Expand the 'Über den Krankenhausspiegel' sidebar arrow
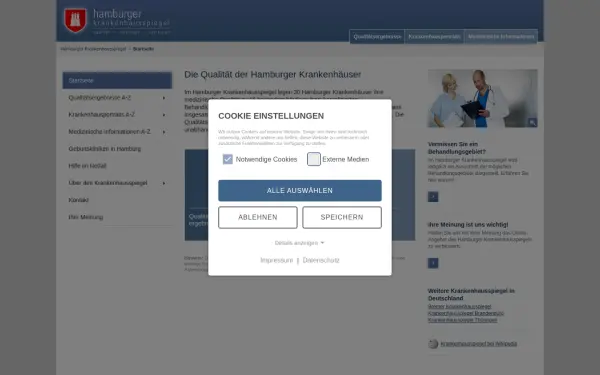This screenshot has height=375, width=600. (x=164, y=183)
